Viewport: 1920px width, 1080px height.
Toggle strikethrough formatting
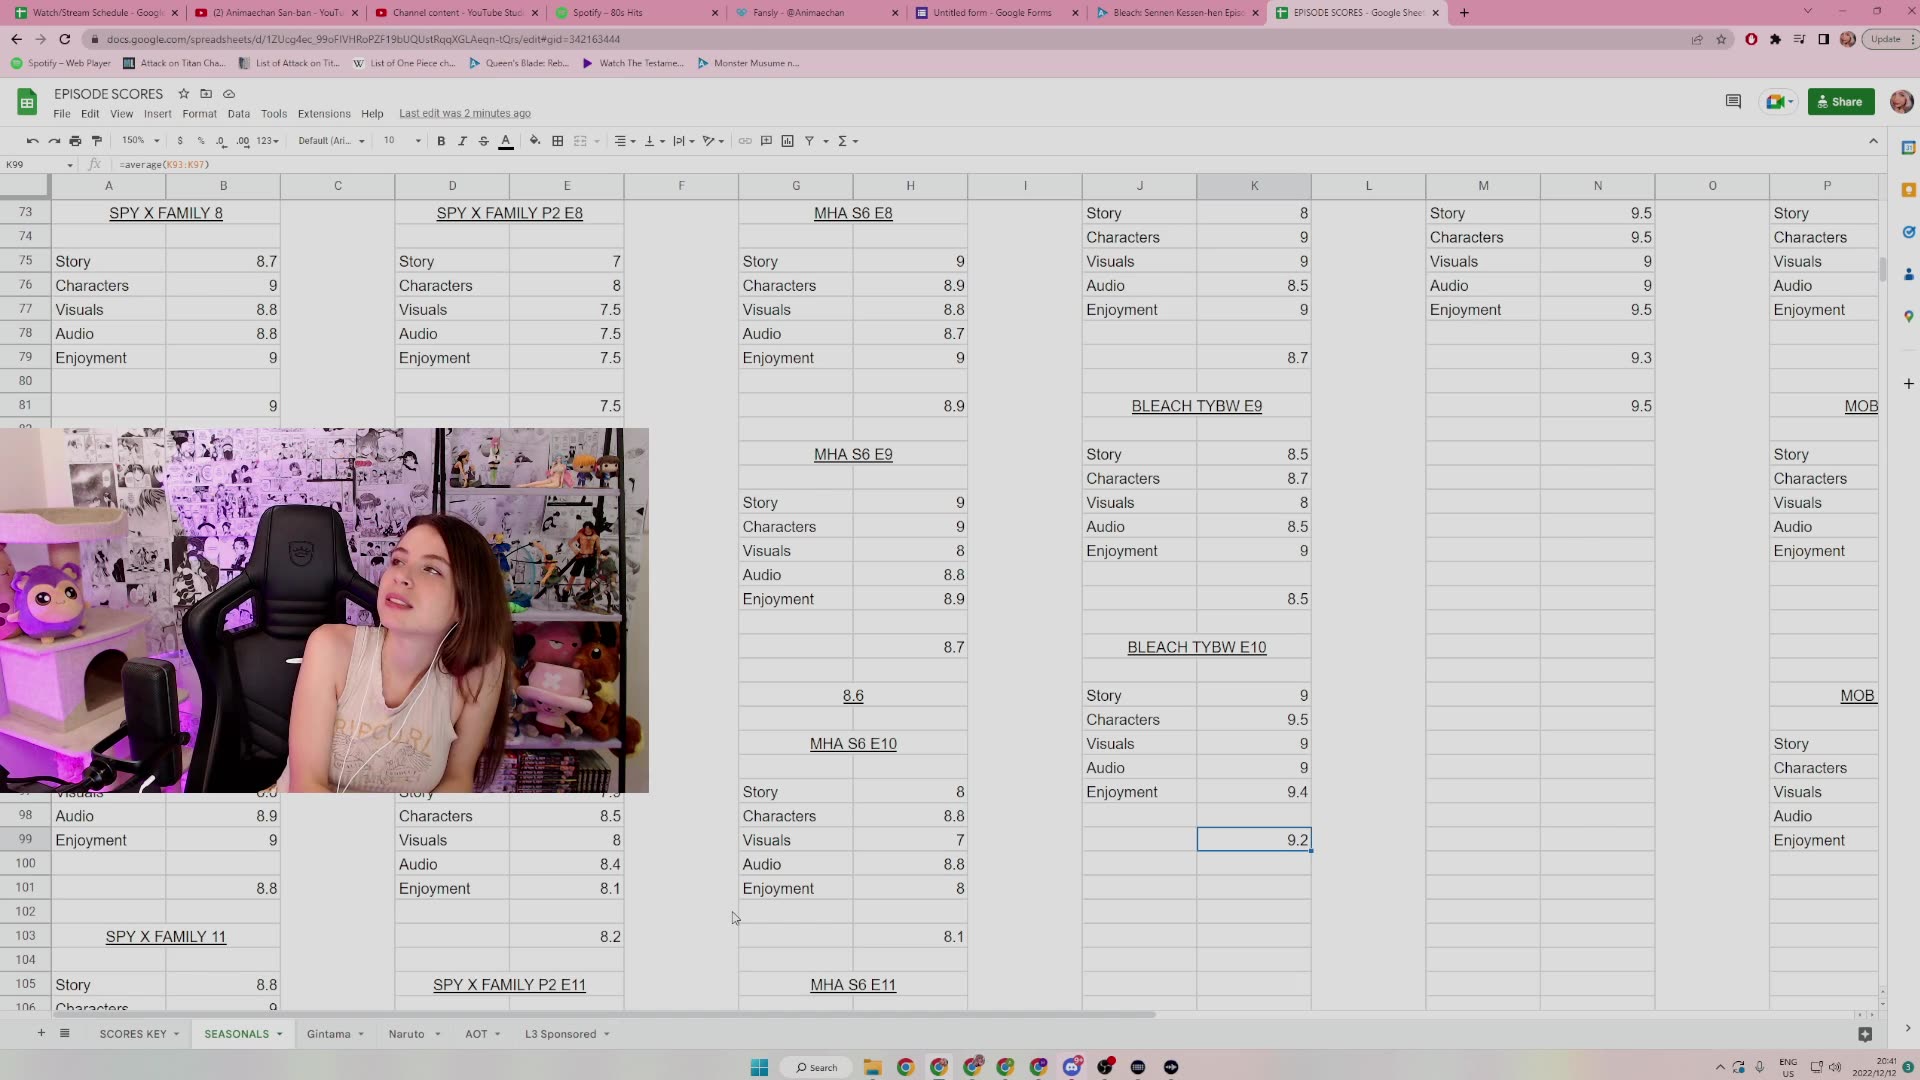[484, 141]
